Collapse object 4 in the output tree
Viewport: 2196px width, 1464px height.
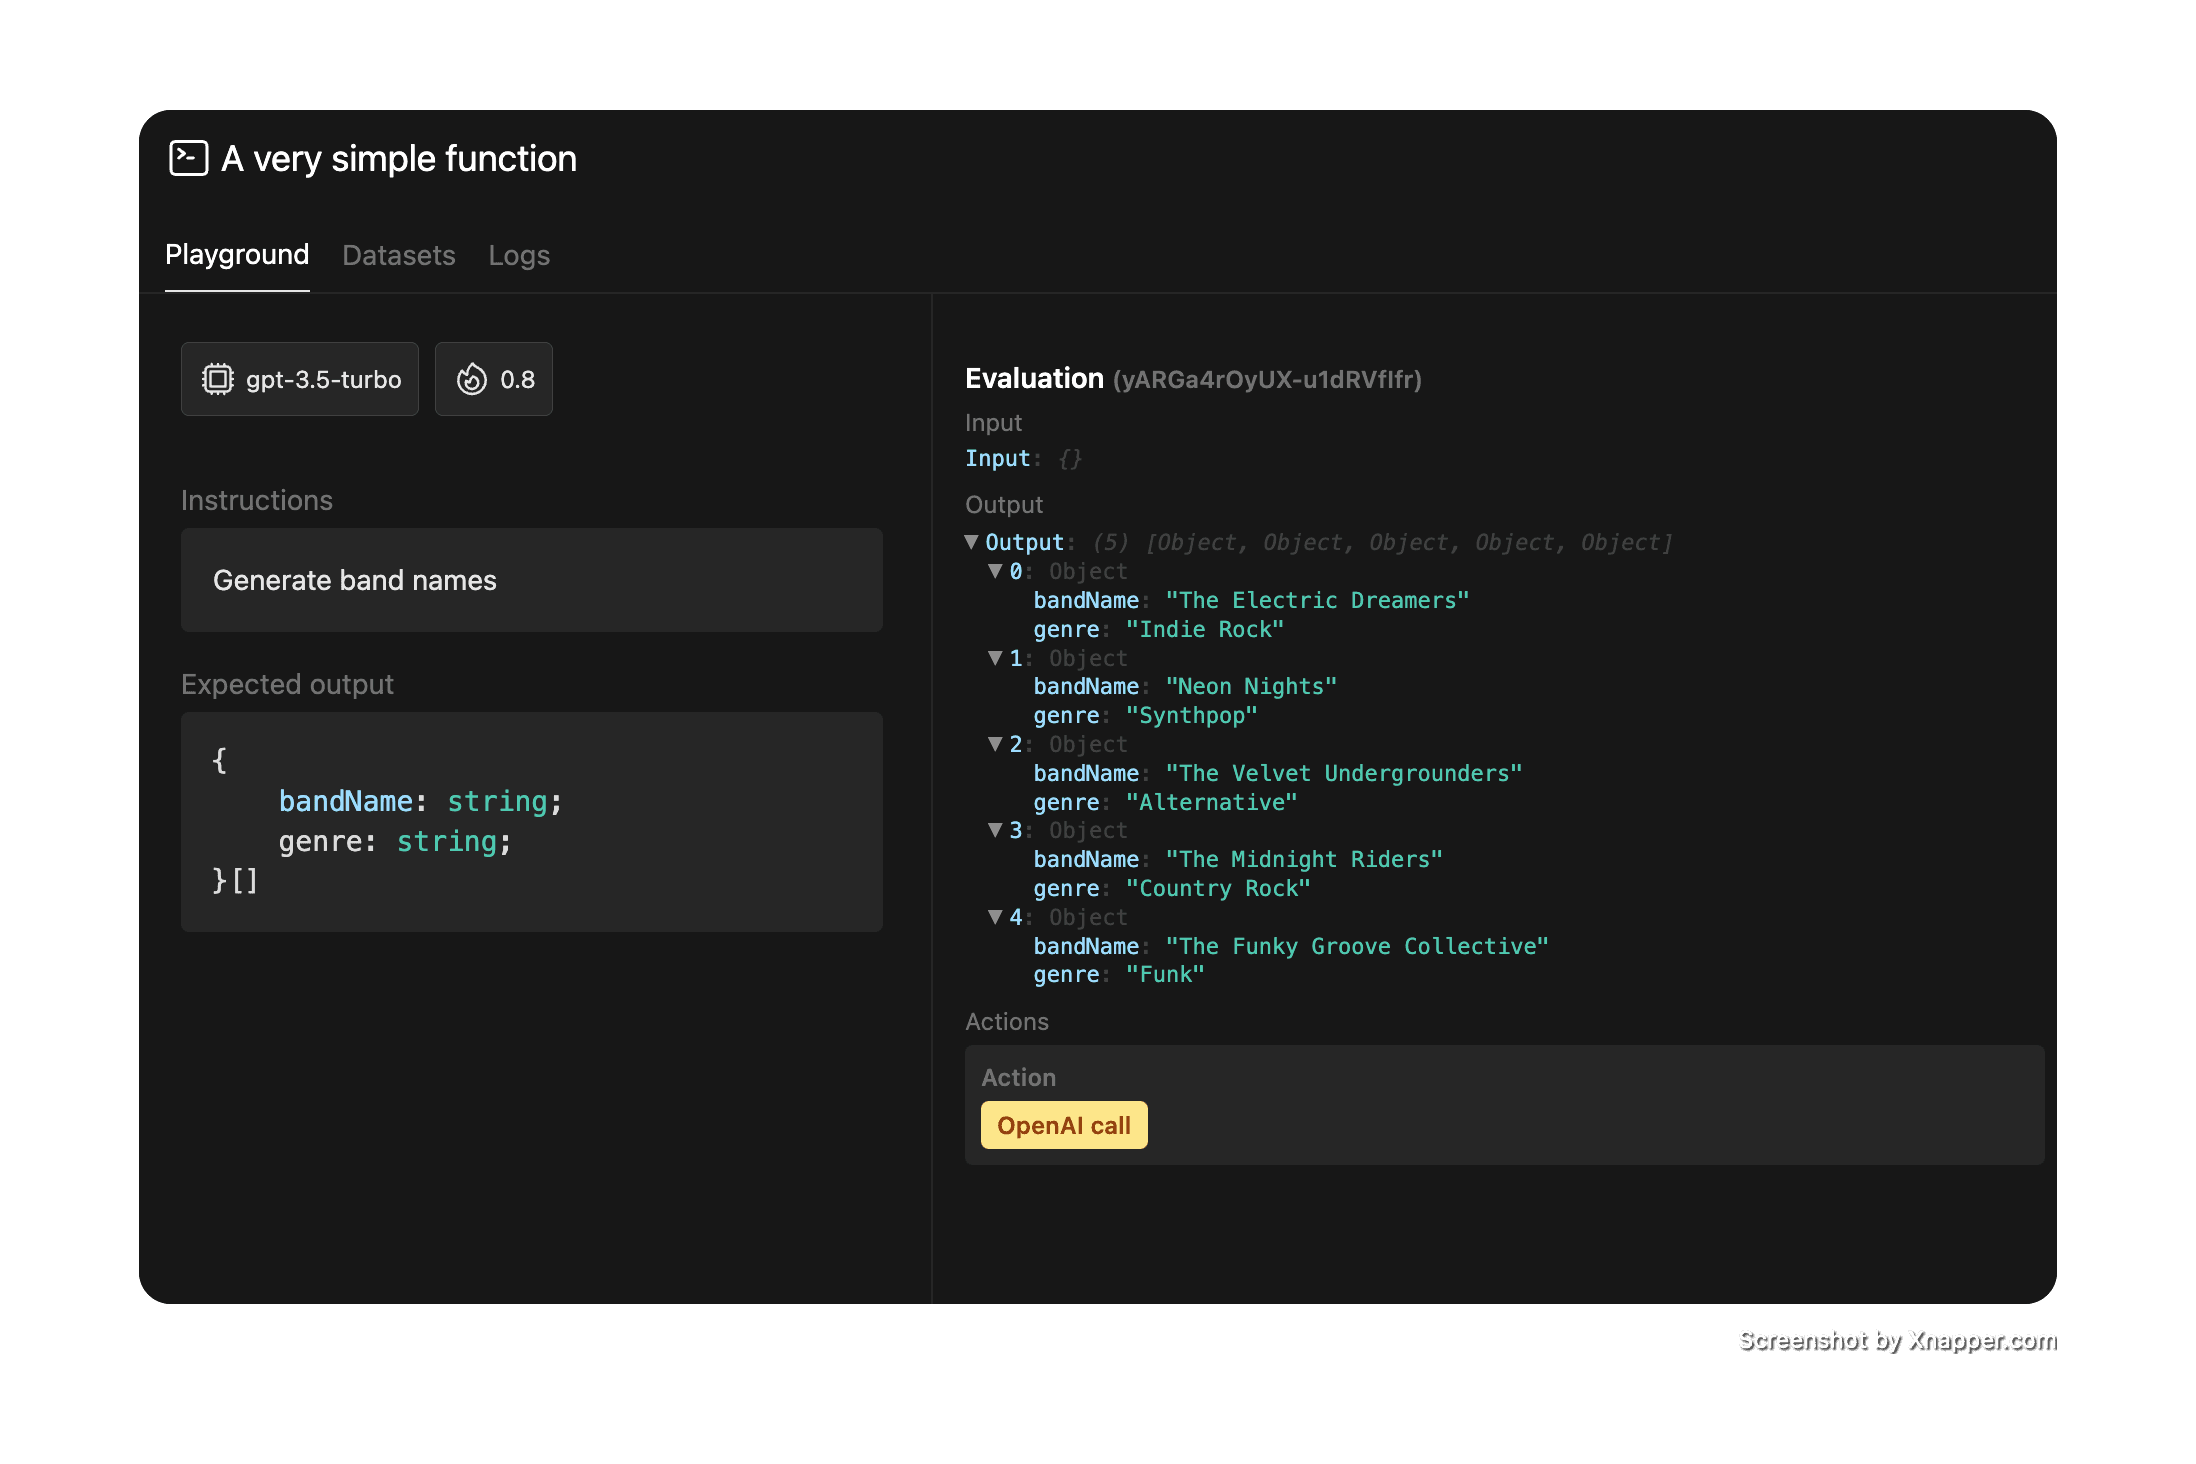tap(995, 917)
